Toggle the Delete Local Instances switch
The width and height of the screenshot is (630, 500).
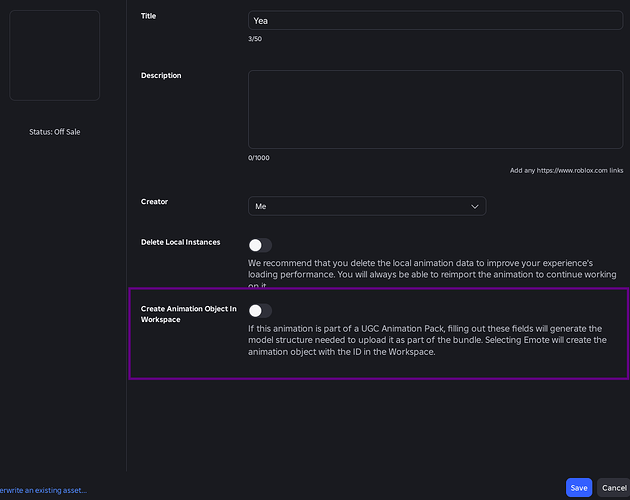[260, 245]
